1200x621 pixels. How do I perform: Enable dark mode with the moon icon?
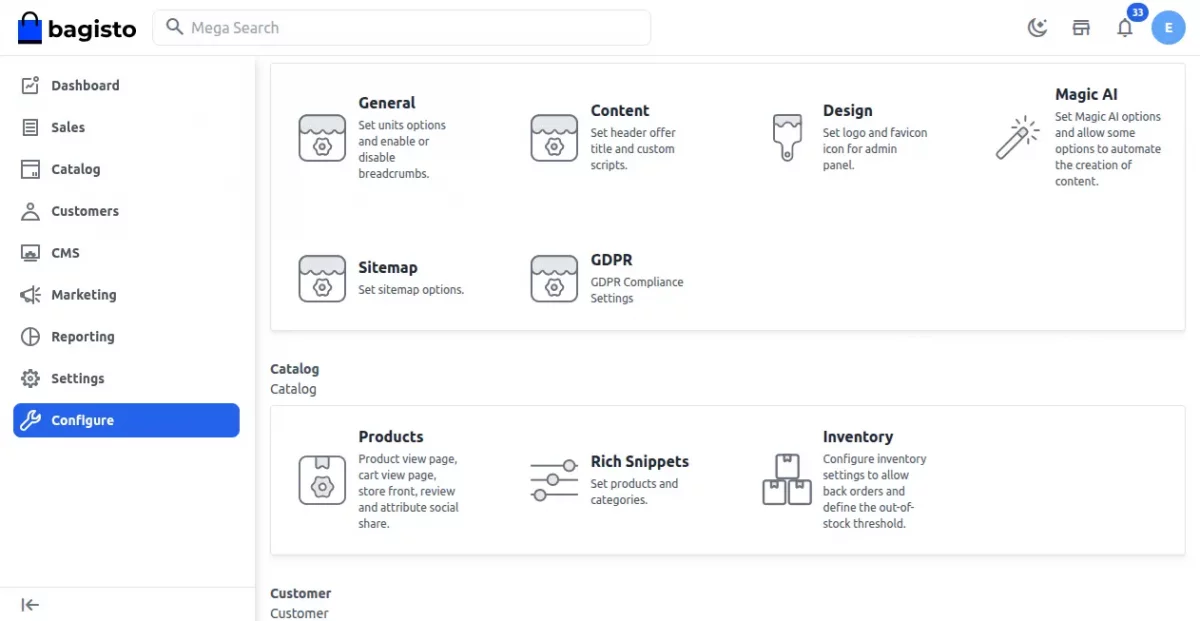tap(1037, 28)
